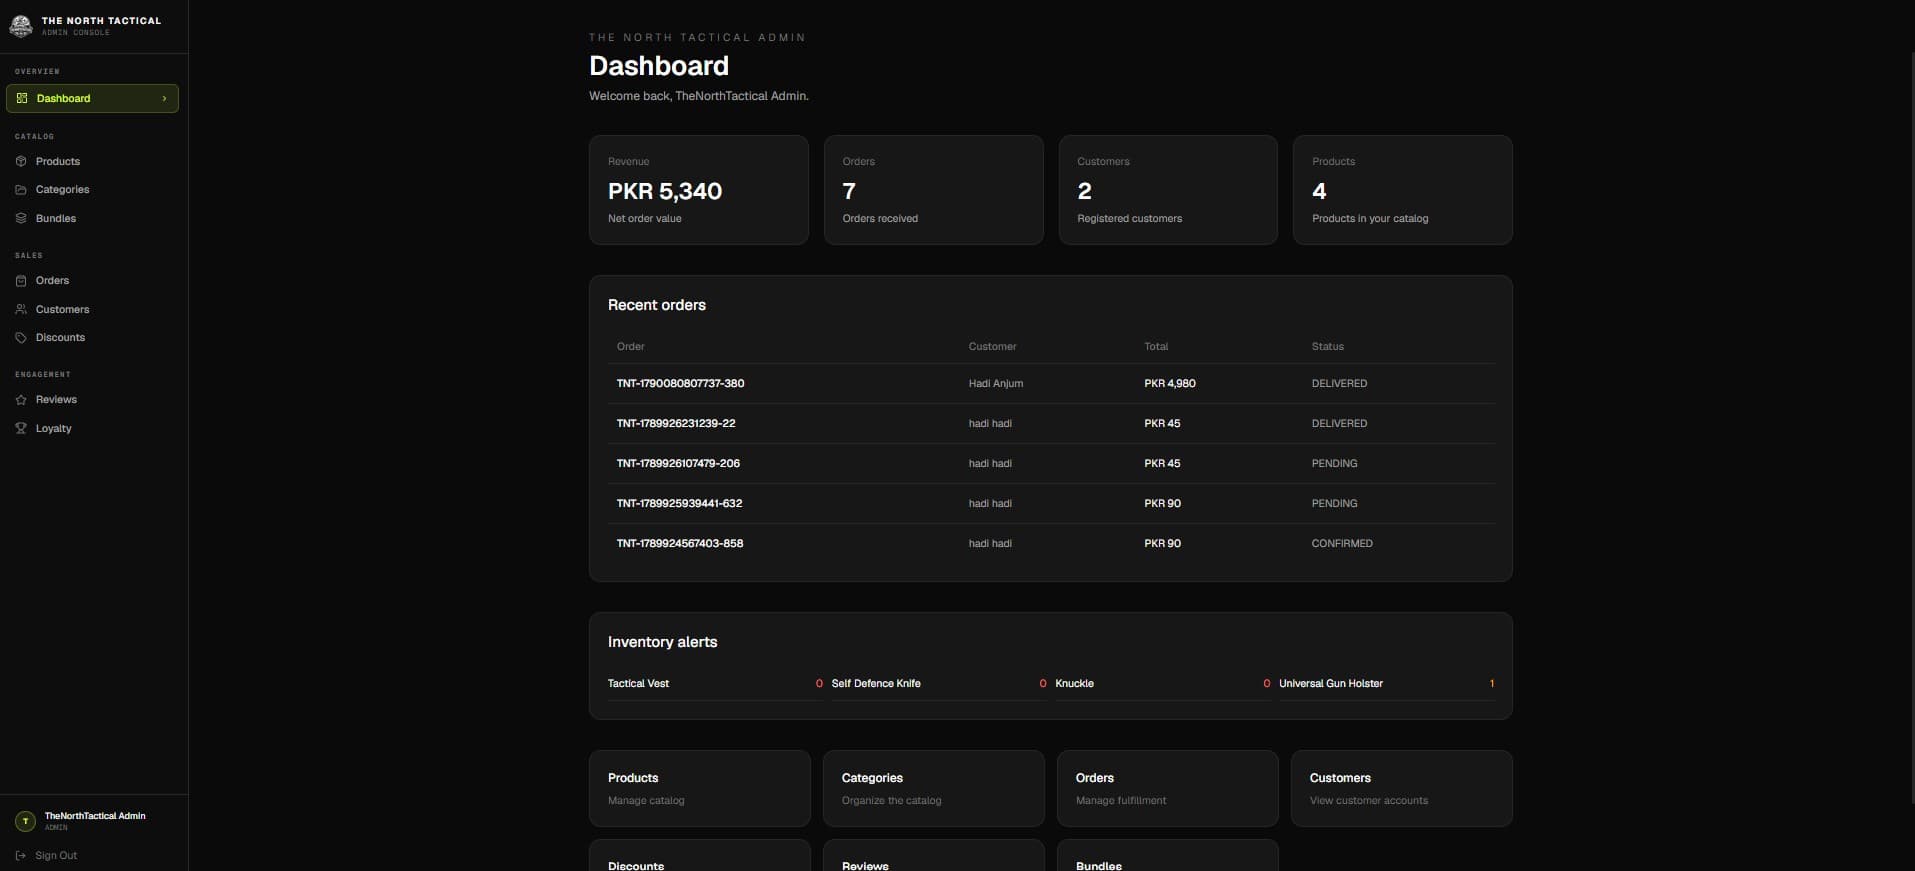Click the CONFIRMED status text
Image resolution: width=1915 pixels, height=871 pixels.
pos(1342,543)
